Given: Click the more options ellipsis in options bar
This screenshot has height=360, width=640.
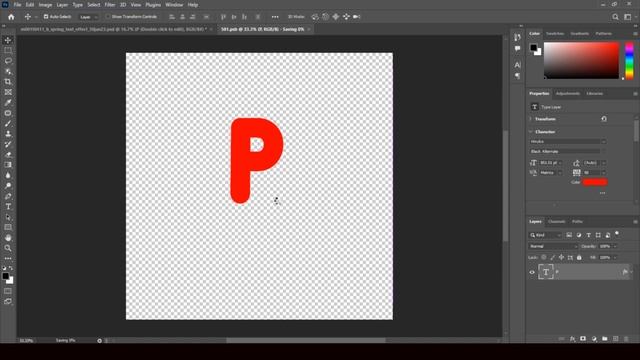Looking at the screenshot, I should pyautogui.click(x=275, y=17).
